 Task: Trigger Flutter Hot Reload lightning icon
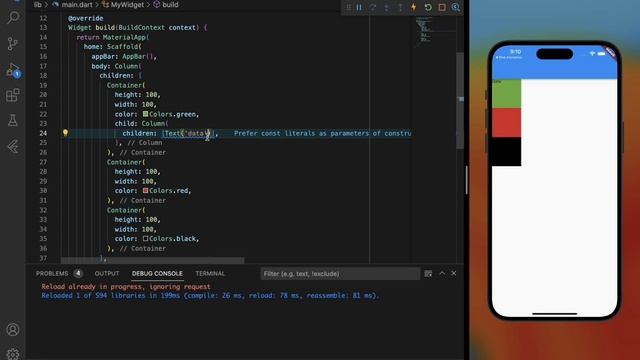(x=413, y=7)
